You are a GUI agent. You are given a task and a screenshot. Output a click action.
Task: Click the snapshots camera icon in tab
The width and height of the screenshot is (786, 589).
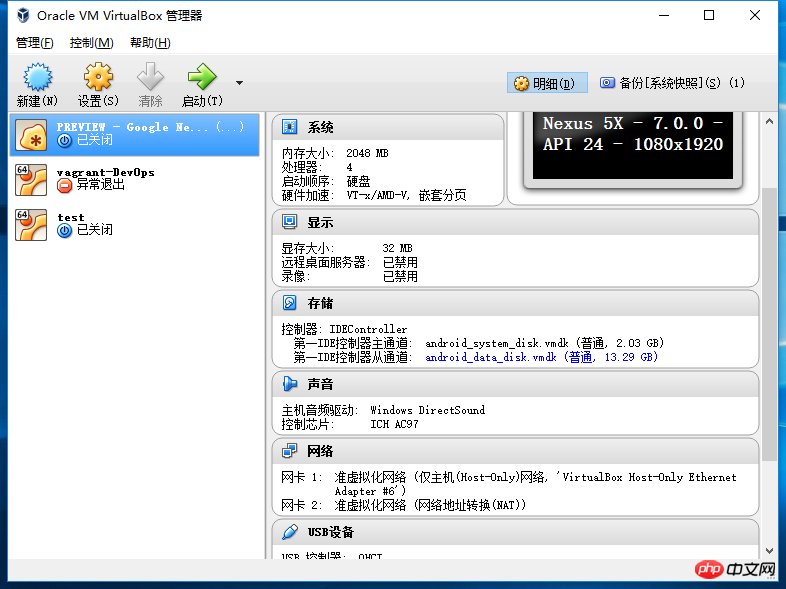pos(607,83)
